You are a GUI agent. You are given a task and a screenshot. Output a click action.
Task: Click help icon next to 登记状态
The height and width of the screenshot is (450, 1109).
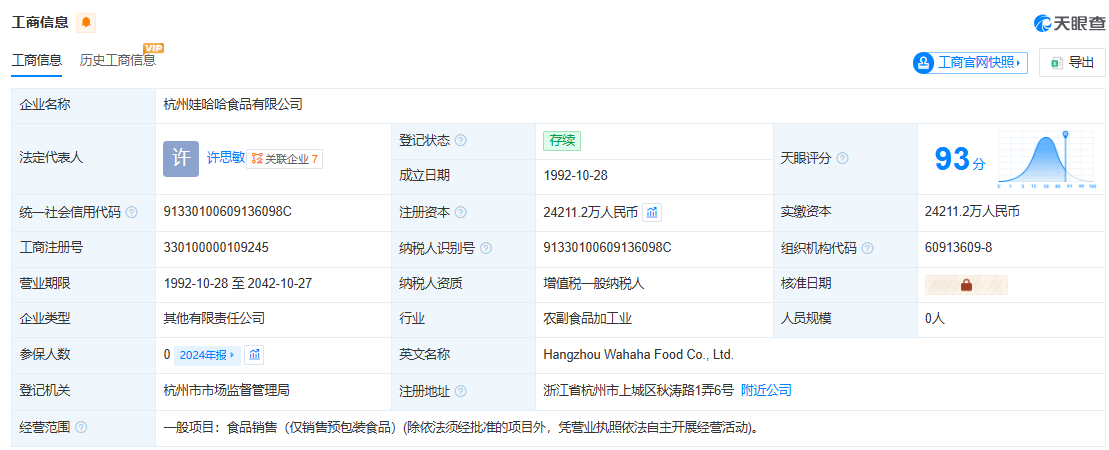(460, 141)
